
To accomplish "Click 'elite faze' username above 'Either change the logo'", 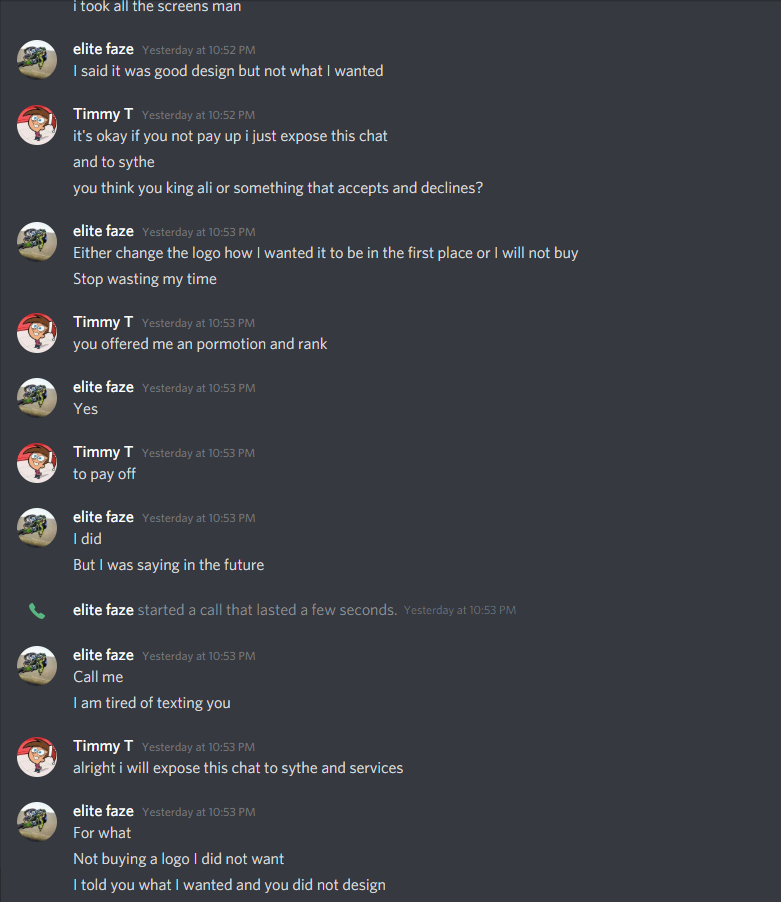I will (104, 231).
